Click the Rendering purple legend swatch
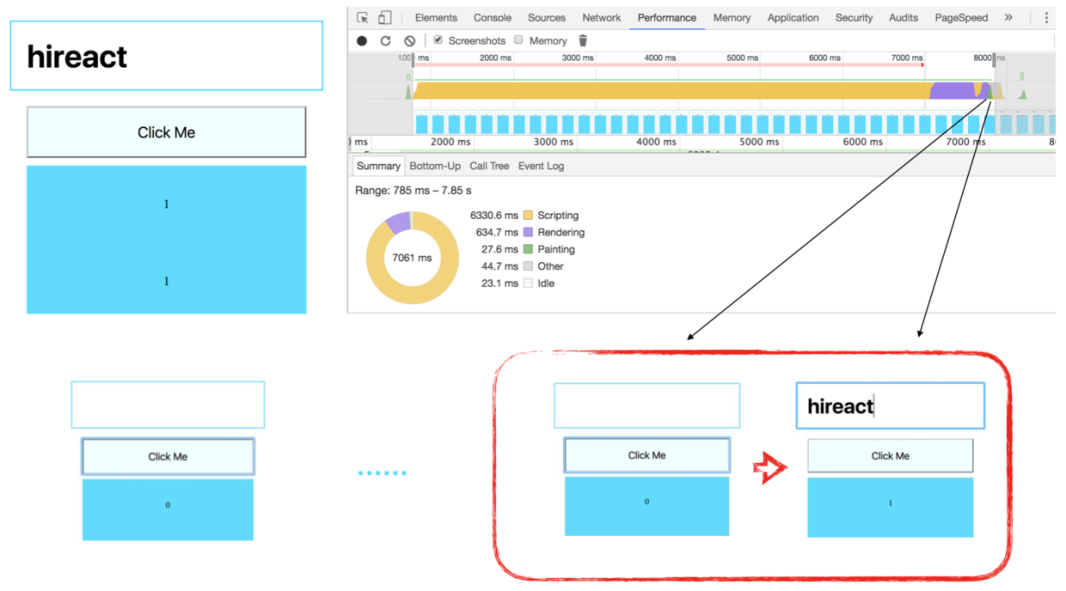 (x=528, y=232)
